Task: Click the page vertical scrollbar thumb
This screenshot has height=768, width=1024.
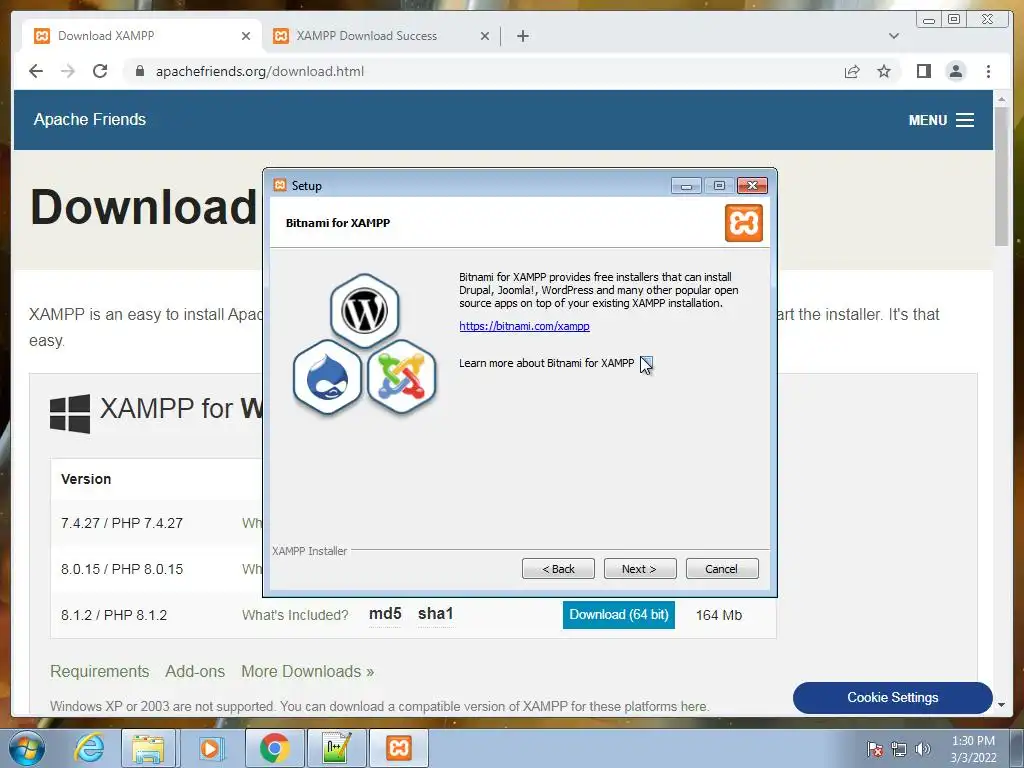Action: click(x=1001, y=176)
